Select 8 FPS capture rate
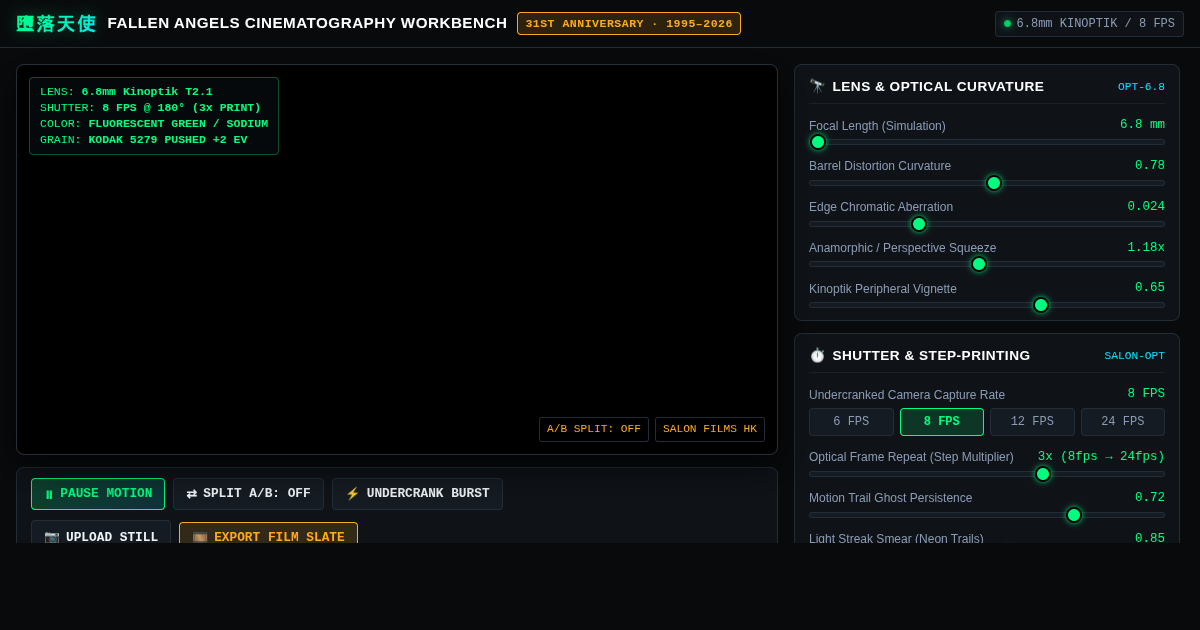Viewport: 1200px width, 630px height. tap(942, 422)
